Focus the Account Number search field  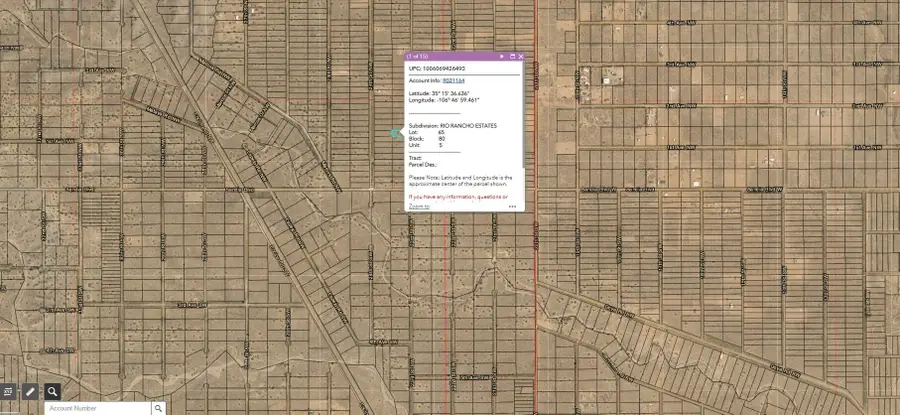tap(98, 408)
